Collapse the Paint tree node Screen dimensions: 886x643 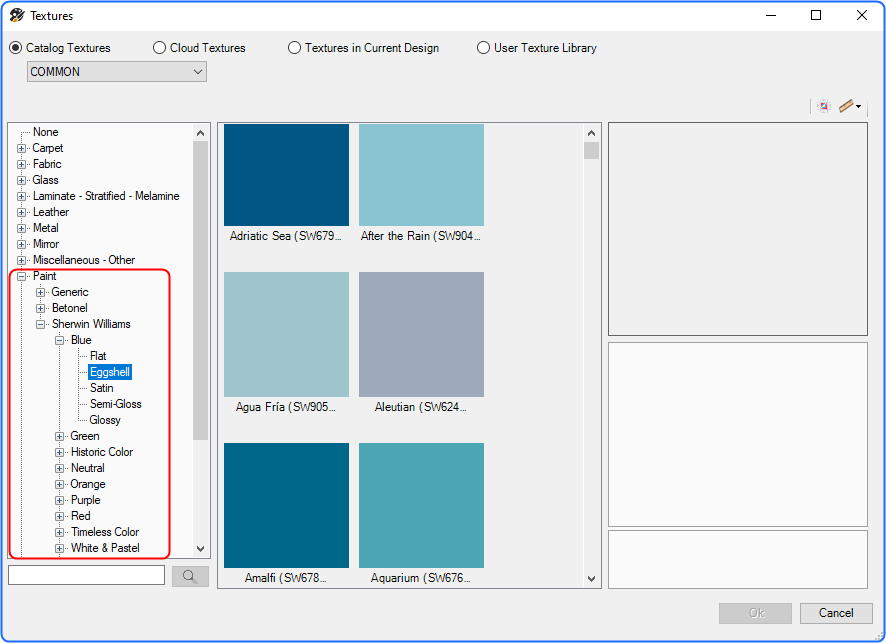(x=21, y=276)
